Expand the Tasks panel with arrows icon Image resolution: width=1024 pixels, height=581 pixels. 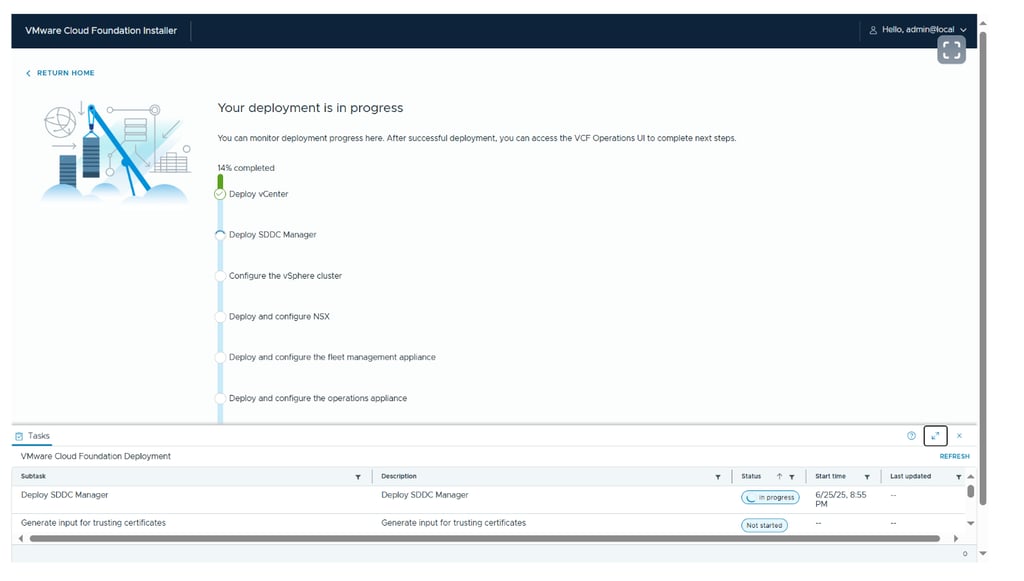(x=935, y=436)
